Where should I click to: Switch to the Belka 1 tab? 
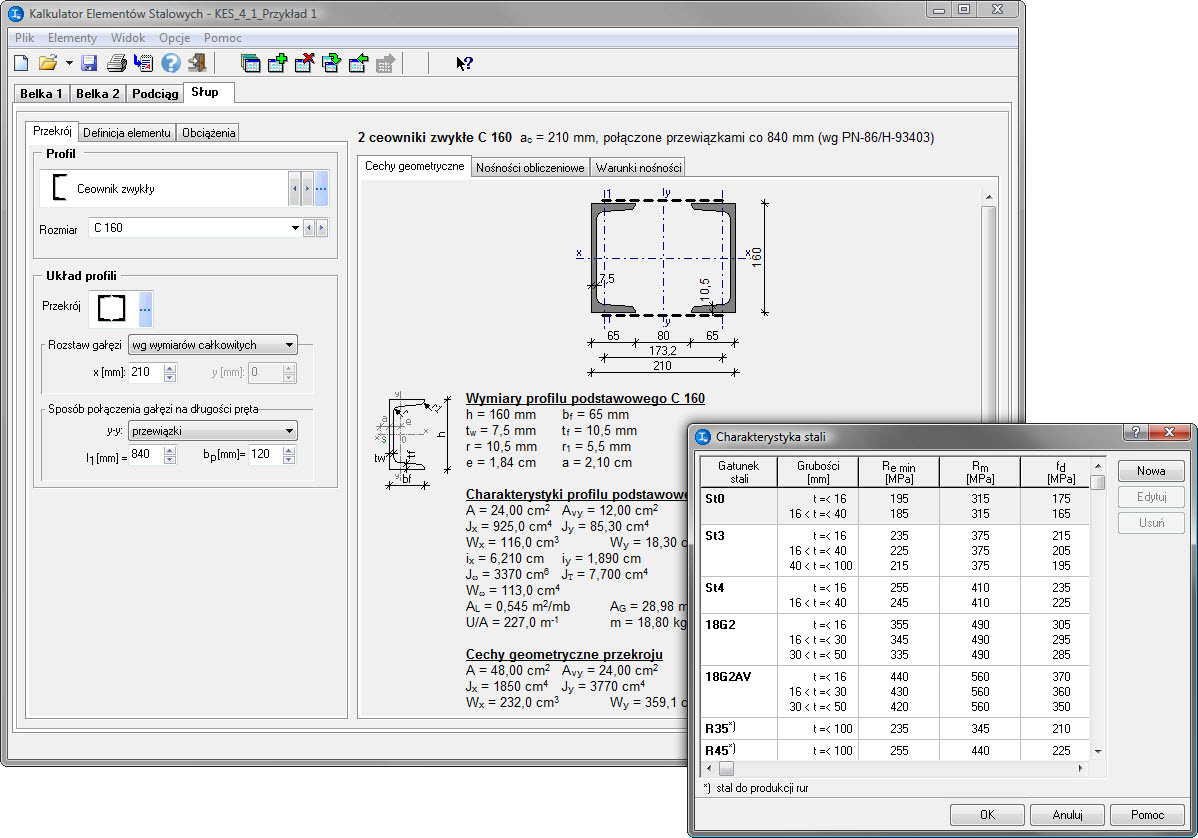tap(41, 93)
